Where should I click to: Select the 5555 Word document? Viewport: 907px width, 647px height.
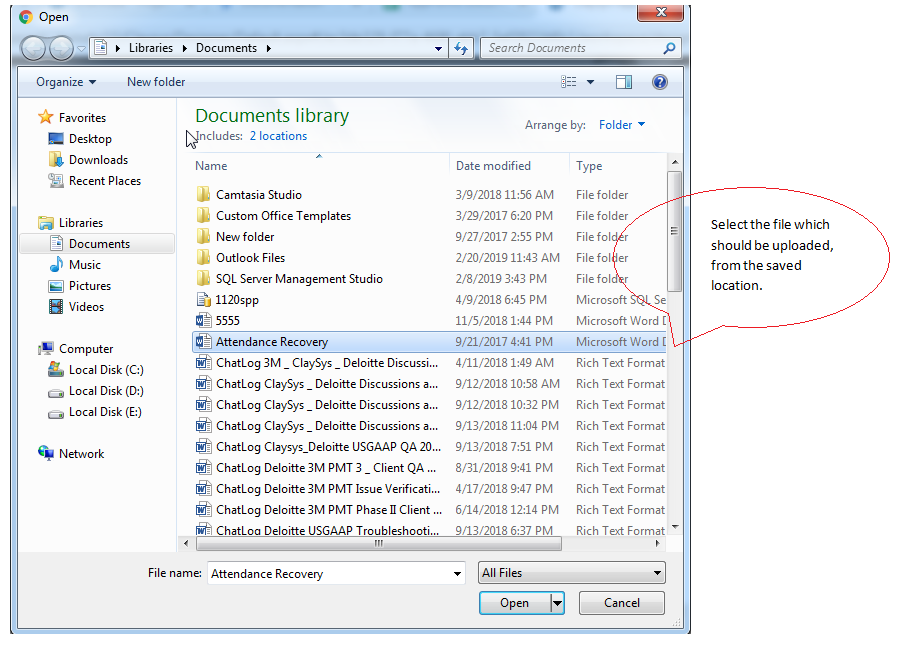click(x=429, y=321)
